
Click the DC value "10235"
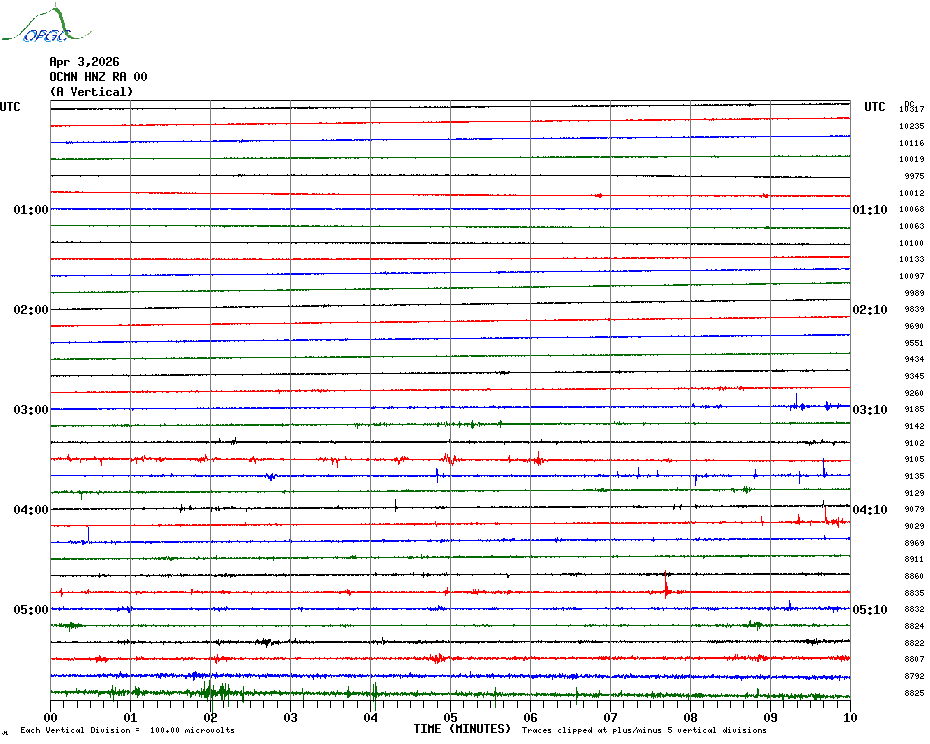pyautogui.click(x=912, y=126)
